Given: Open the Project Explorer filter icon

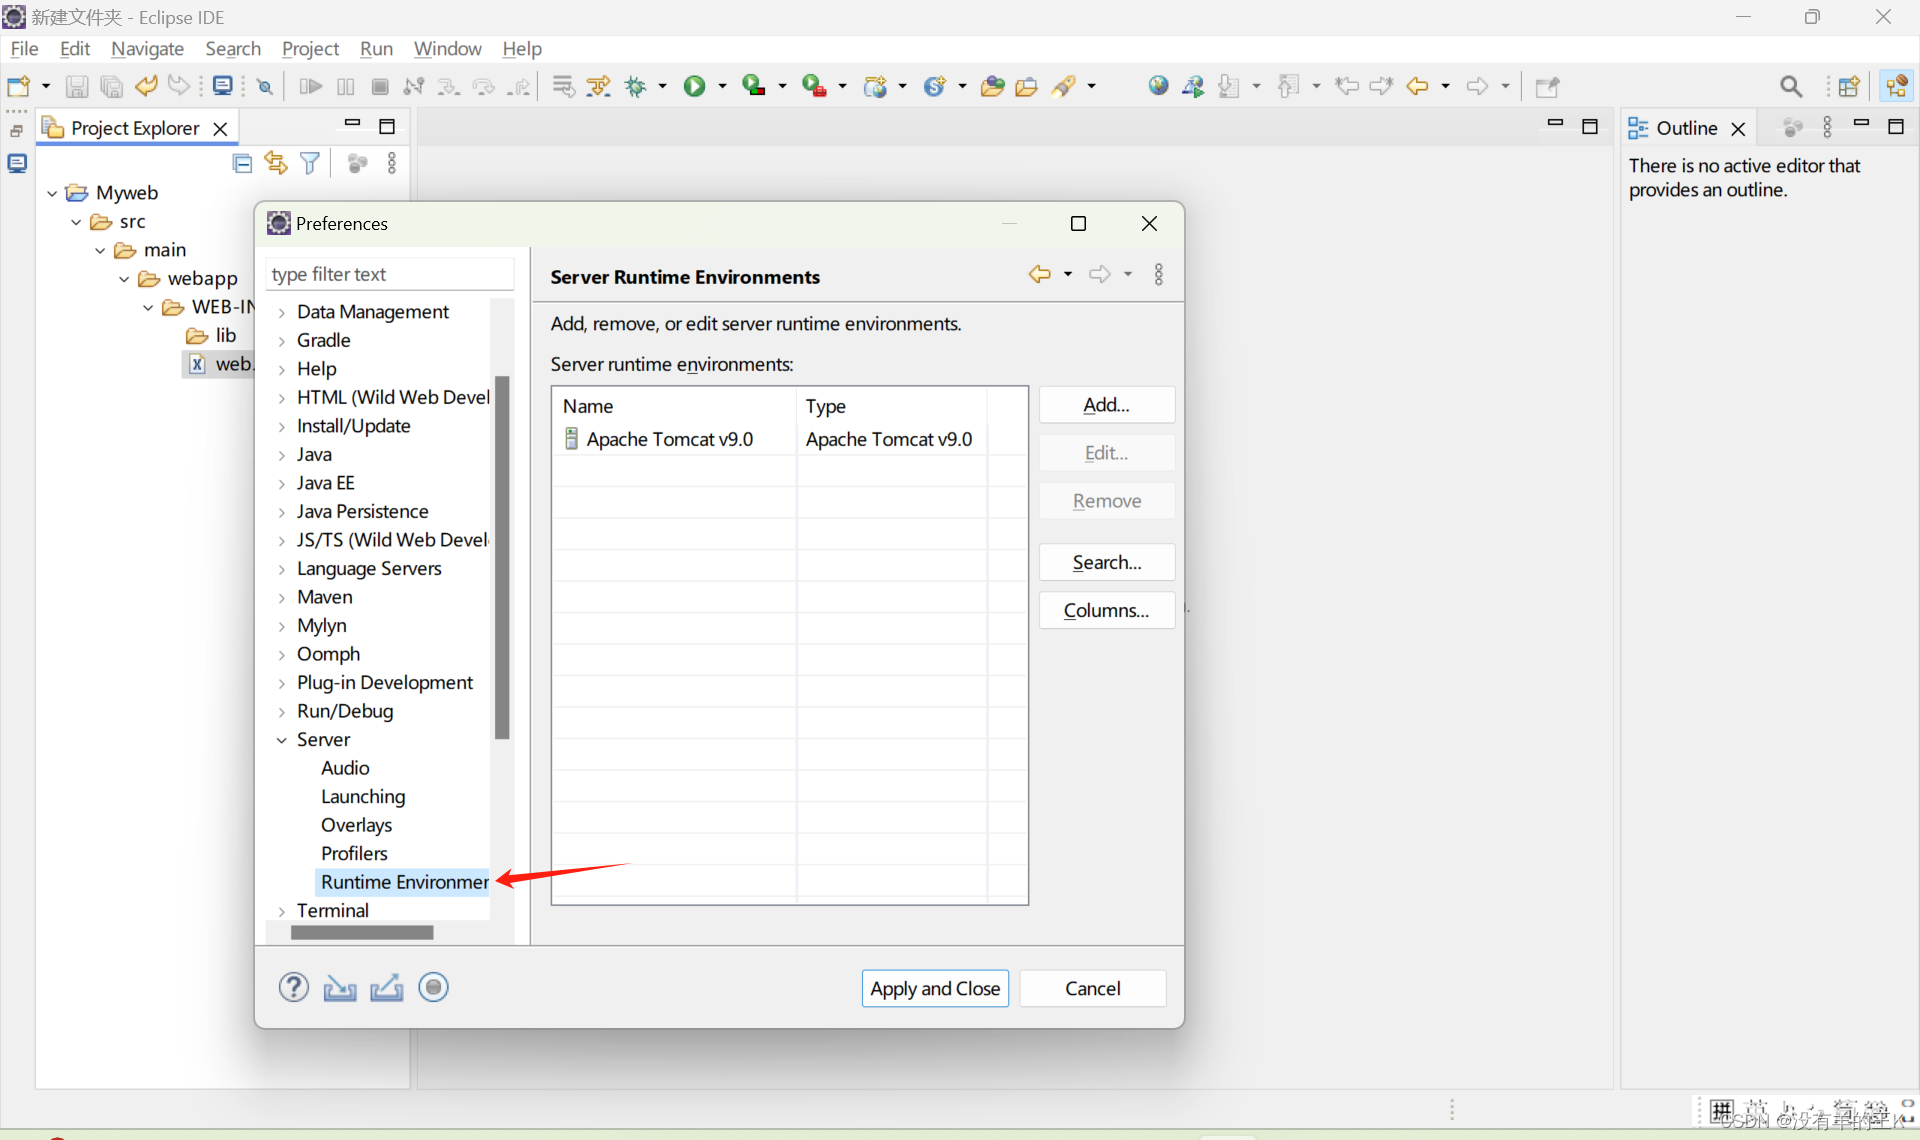Looking at the screenshot, I should coord(310,163).
